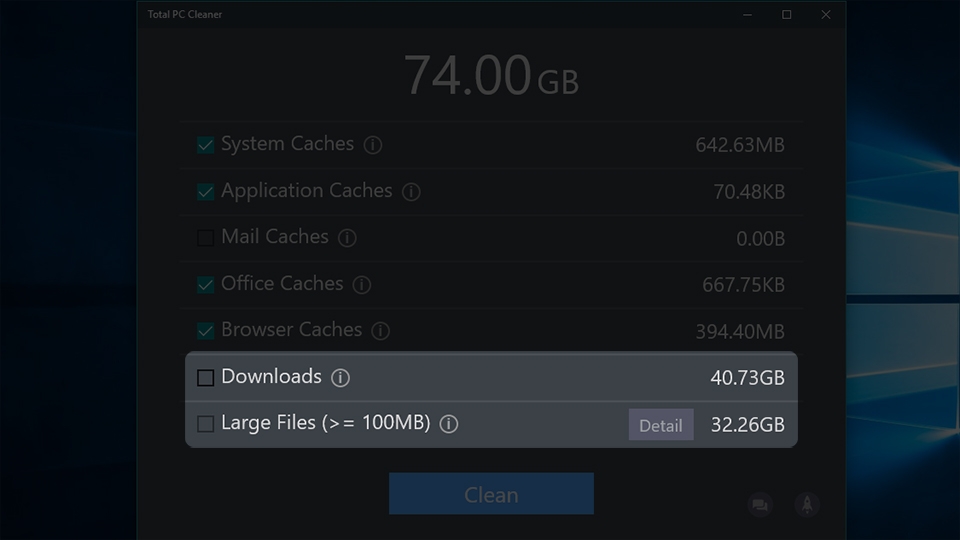This screenshot has width=960, height=540.
Task: Check the Downloads checkbox
Action: [206, 378]
